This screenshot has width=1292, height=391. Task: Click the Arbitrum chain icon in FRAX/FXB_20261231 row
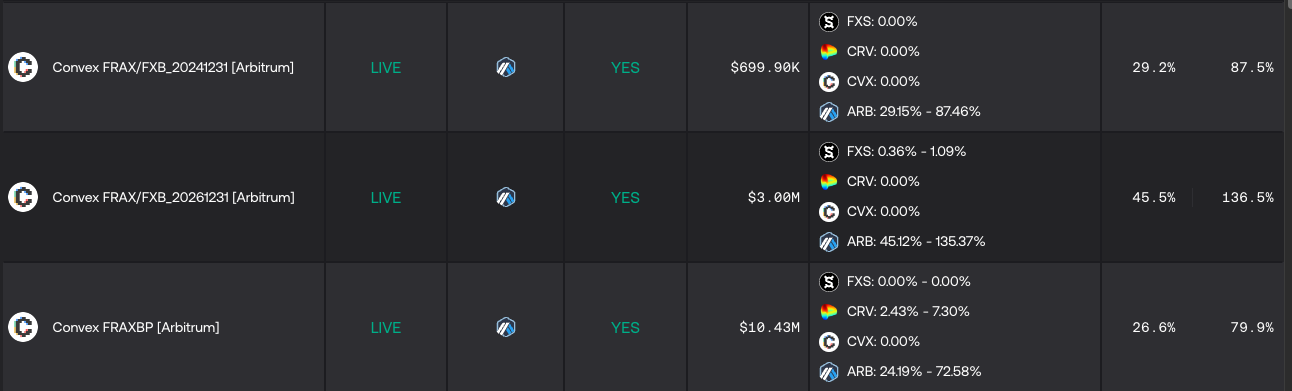click(506, 197)
